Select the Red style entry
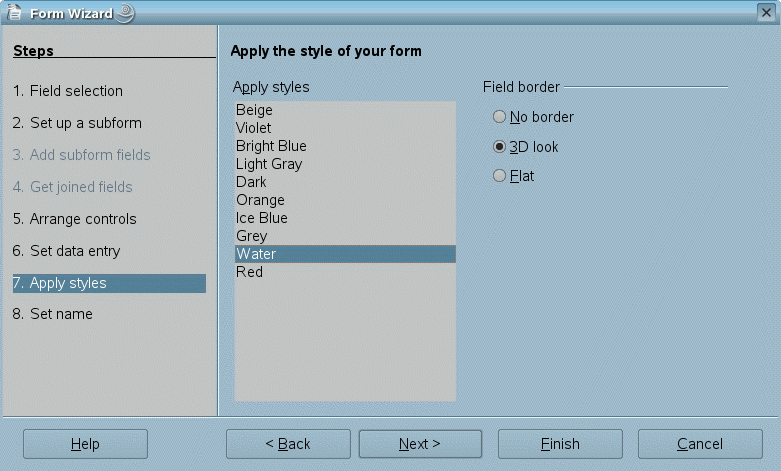 (x=249, y=272)
